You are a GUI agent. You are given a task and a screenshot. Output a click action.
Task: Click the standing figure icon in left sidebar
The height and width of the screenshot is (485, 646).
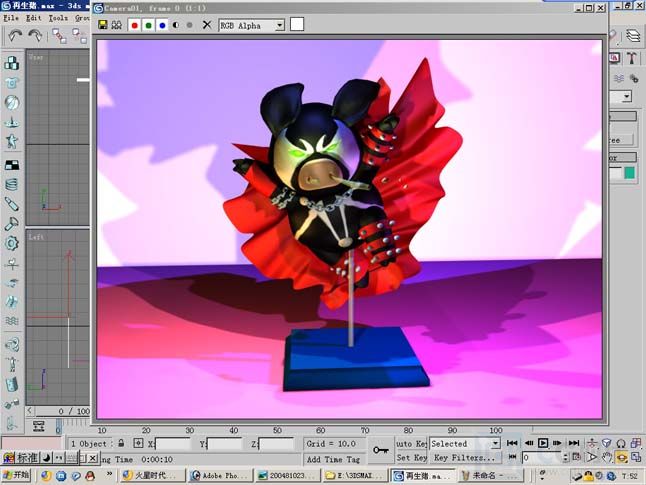(x=12, y=364)
